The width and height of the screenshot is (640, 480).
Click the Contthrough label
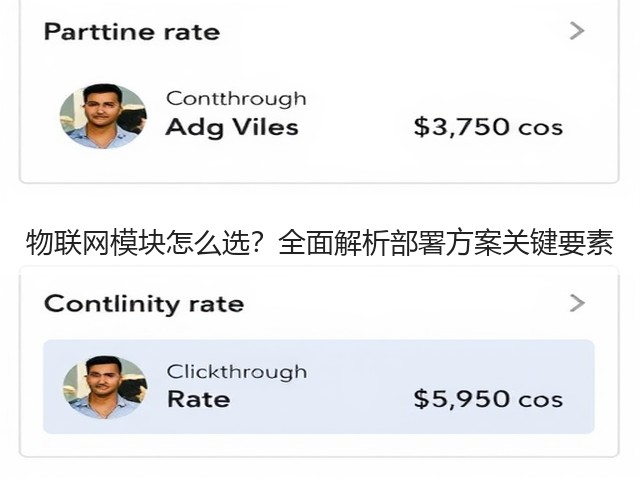[x=236, y=99]
